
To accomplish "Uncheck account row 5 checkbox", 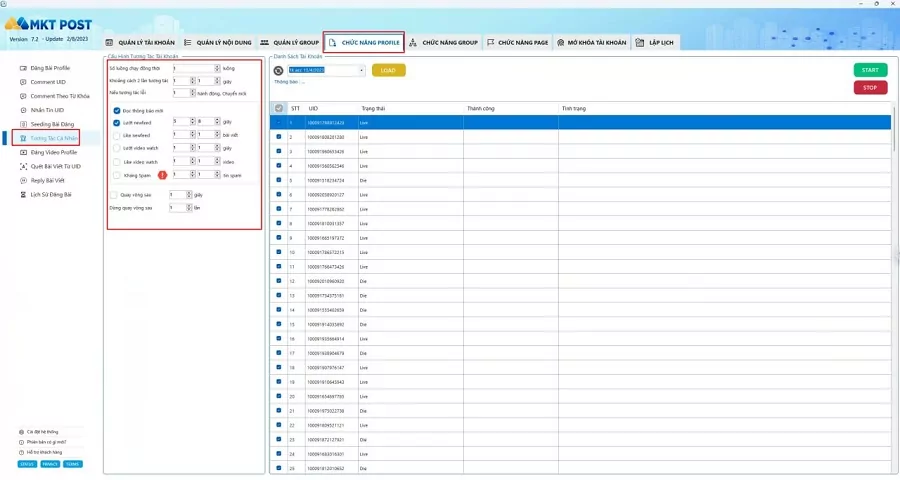I will point(279,180).
